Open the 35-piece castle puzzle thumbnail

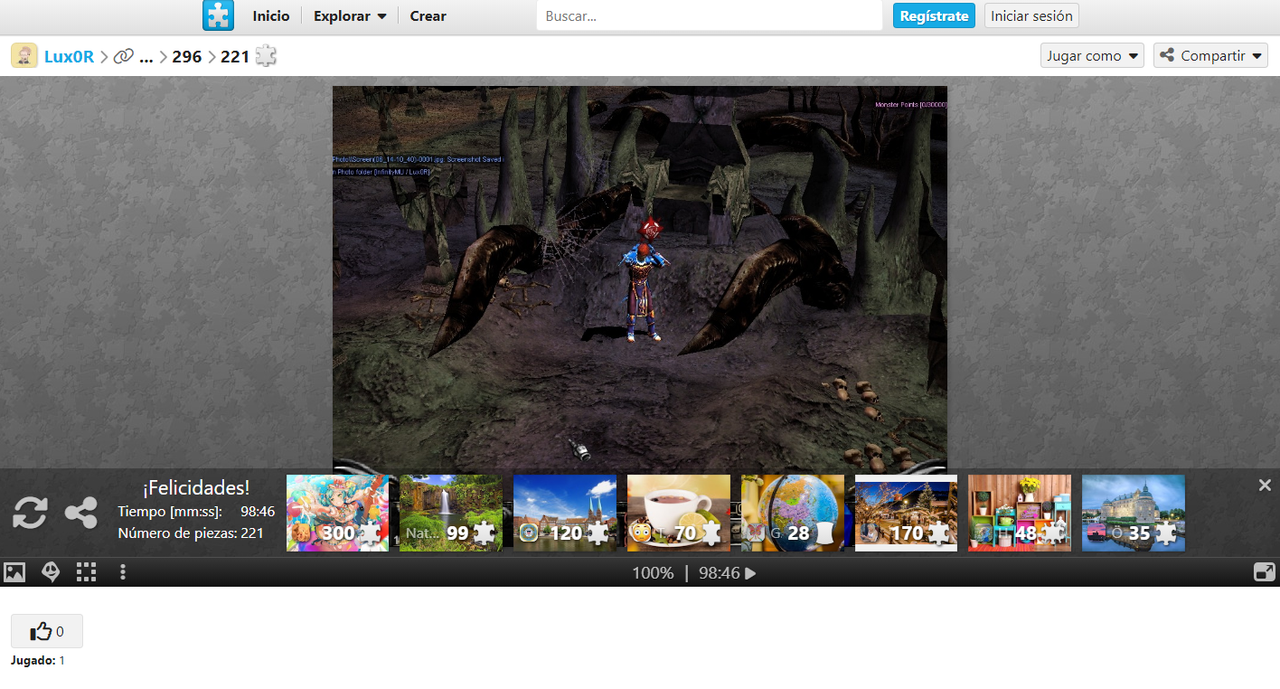[x=1133, y=513]
